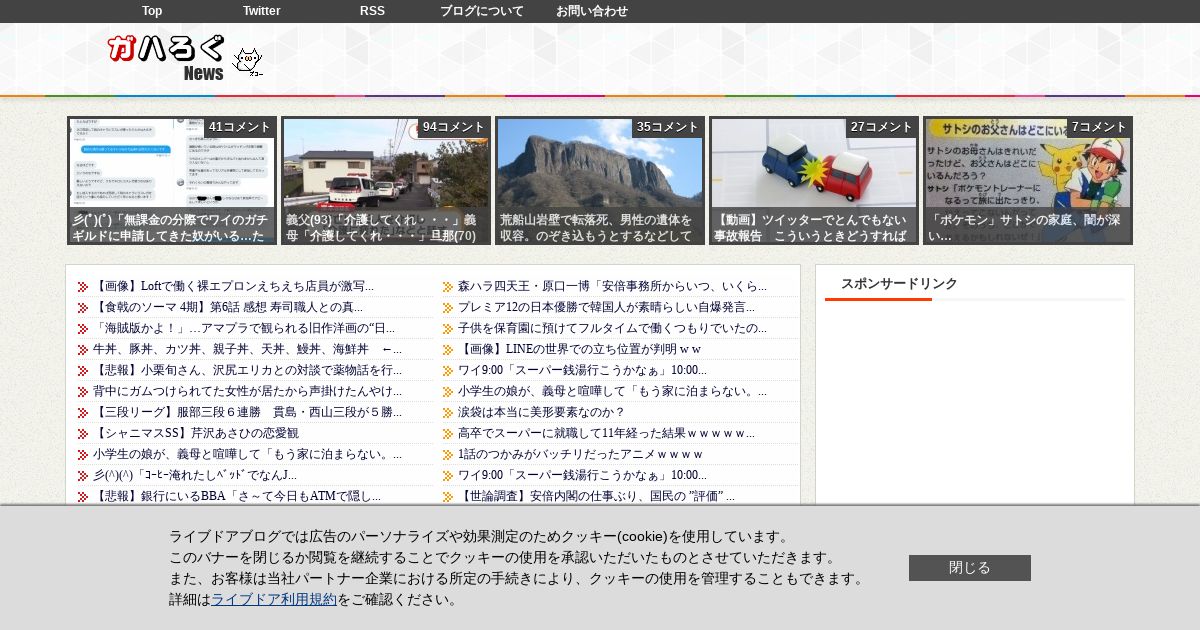Screen dimensions: 1200x630
Task: Open 「海賊版かよ！」アマプラ article link
Action: 244,328
